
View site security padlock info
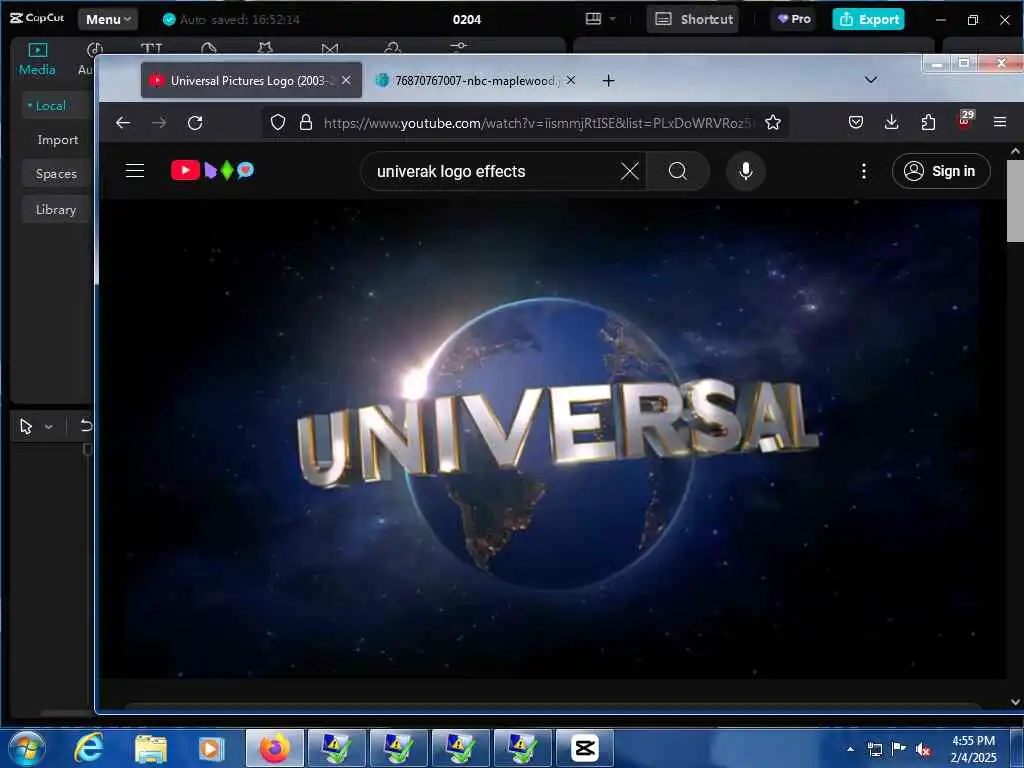306,122
